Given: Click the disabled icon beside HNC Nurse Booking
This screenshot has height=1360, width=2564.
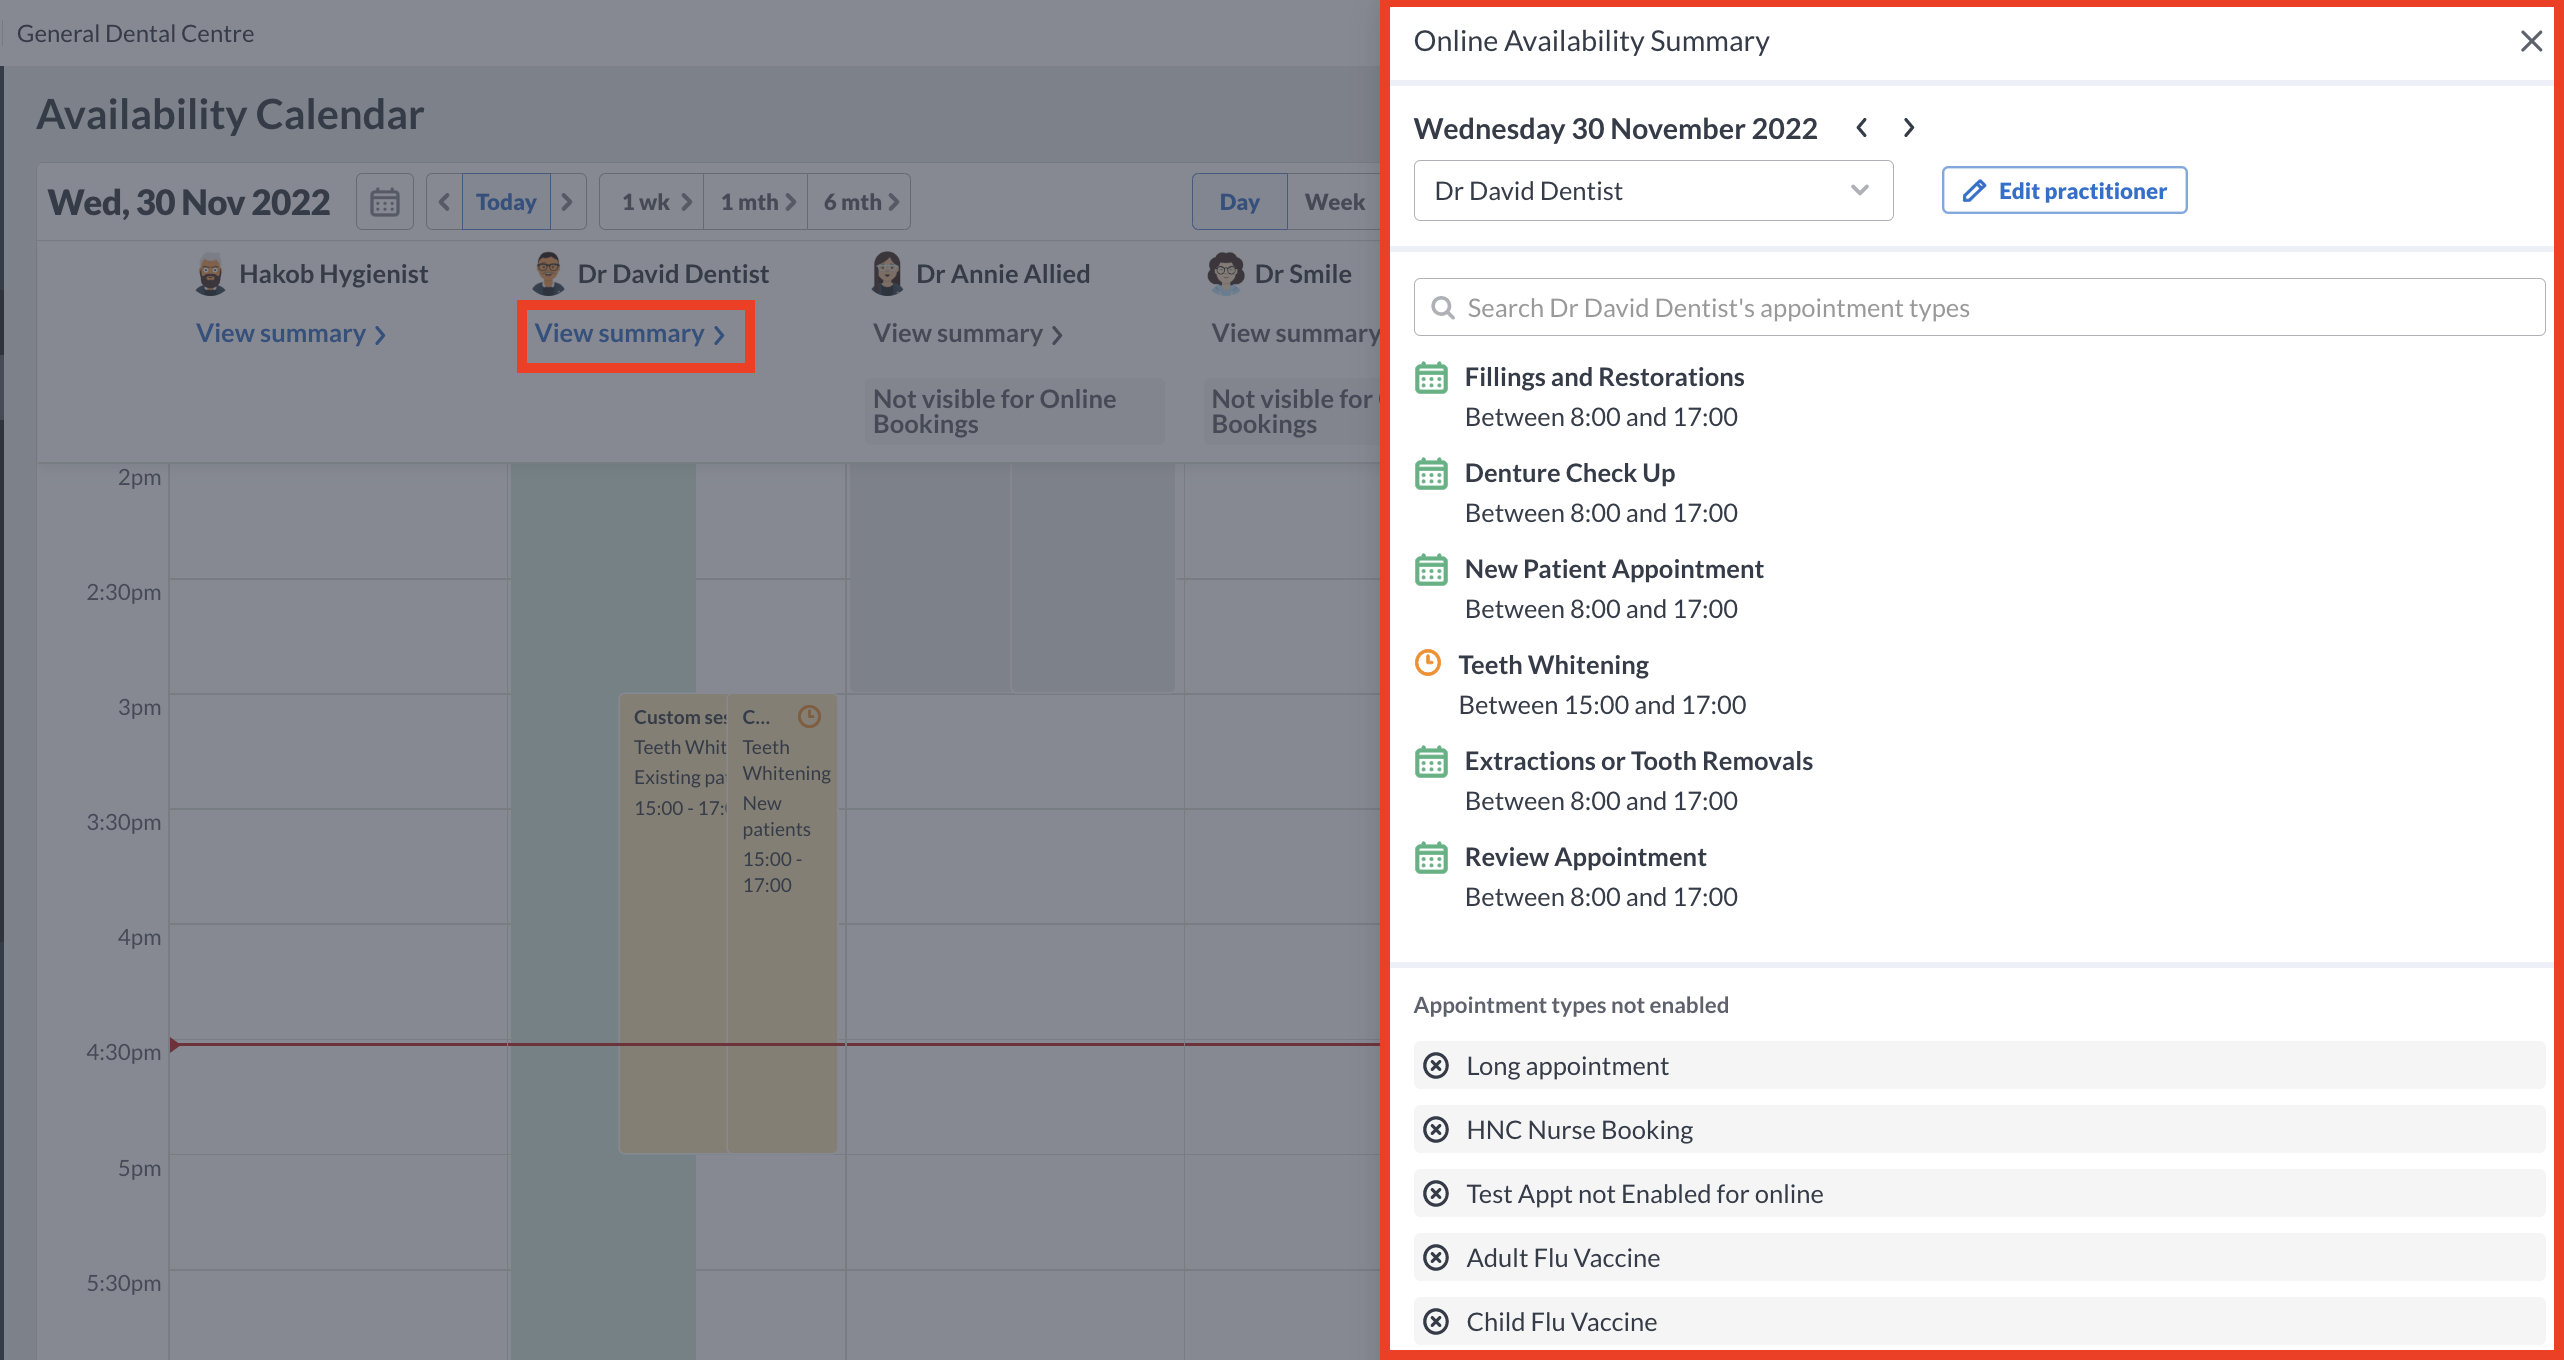Looking at the screenshot, I should pos(1437,1129).
